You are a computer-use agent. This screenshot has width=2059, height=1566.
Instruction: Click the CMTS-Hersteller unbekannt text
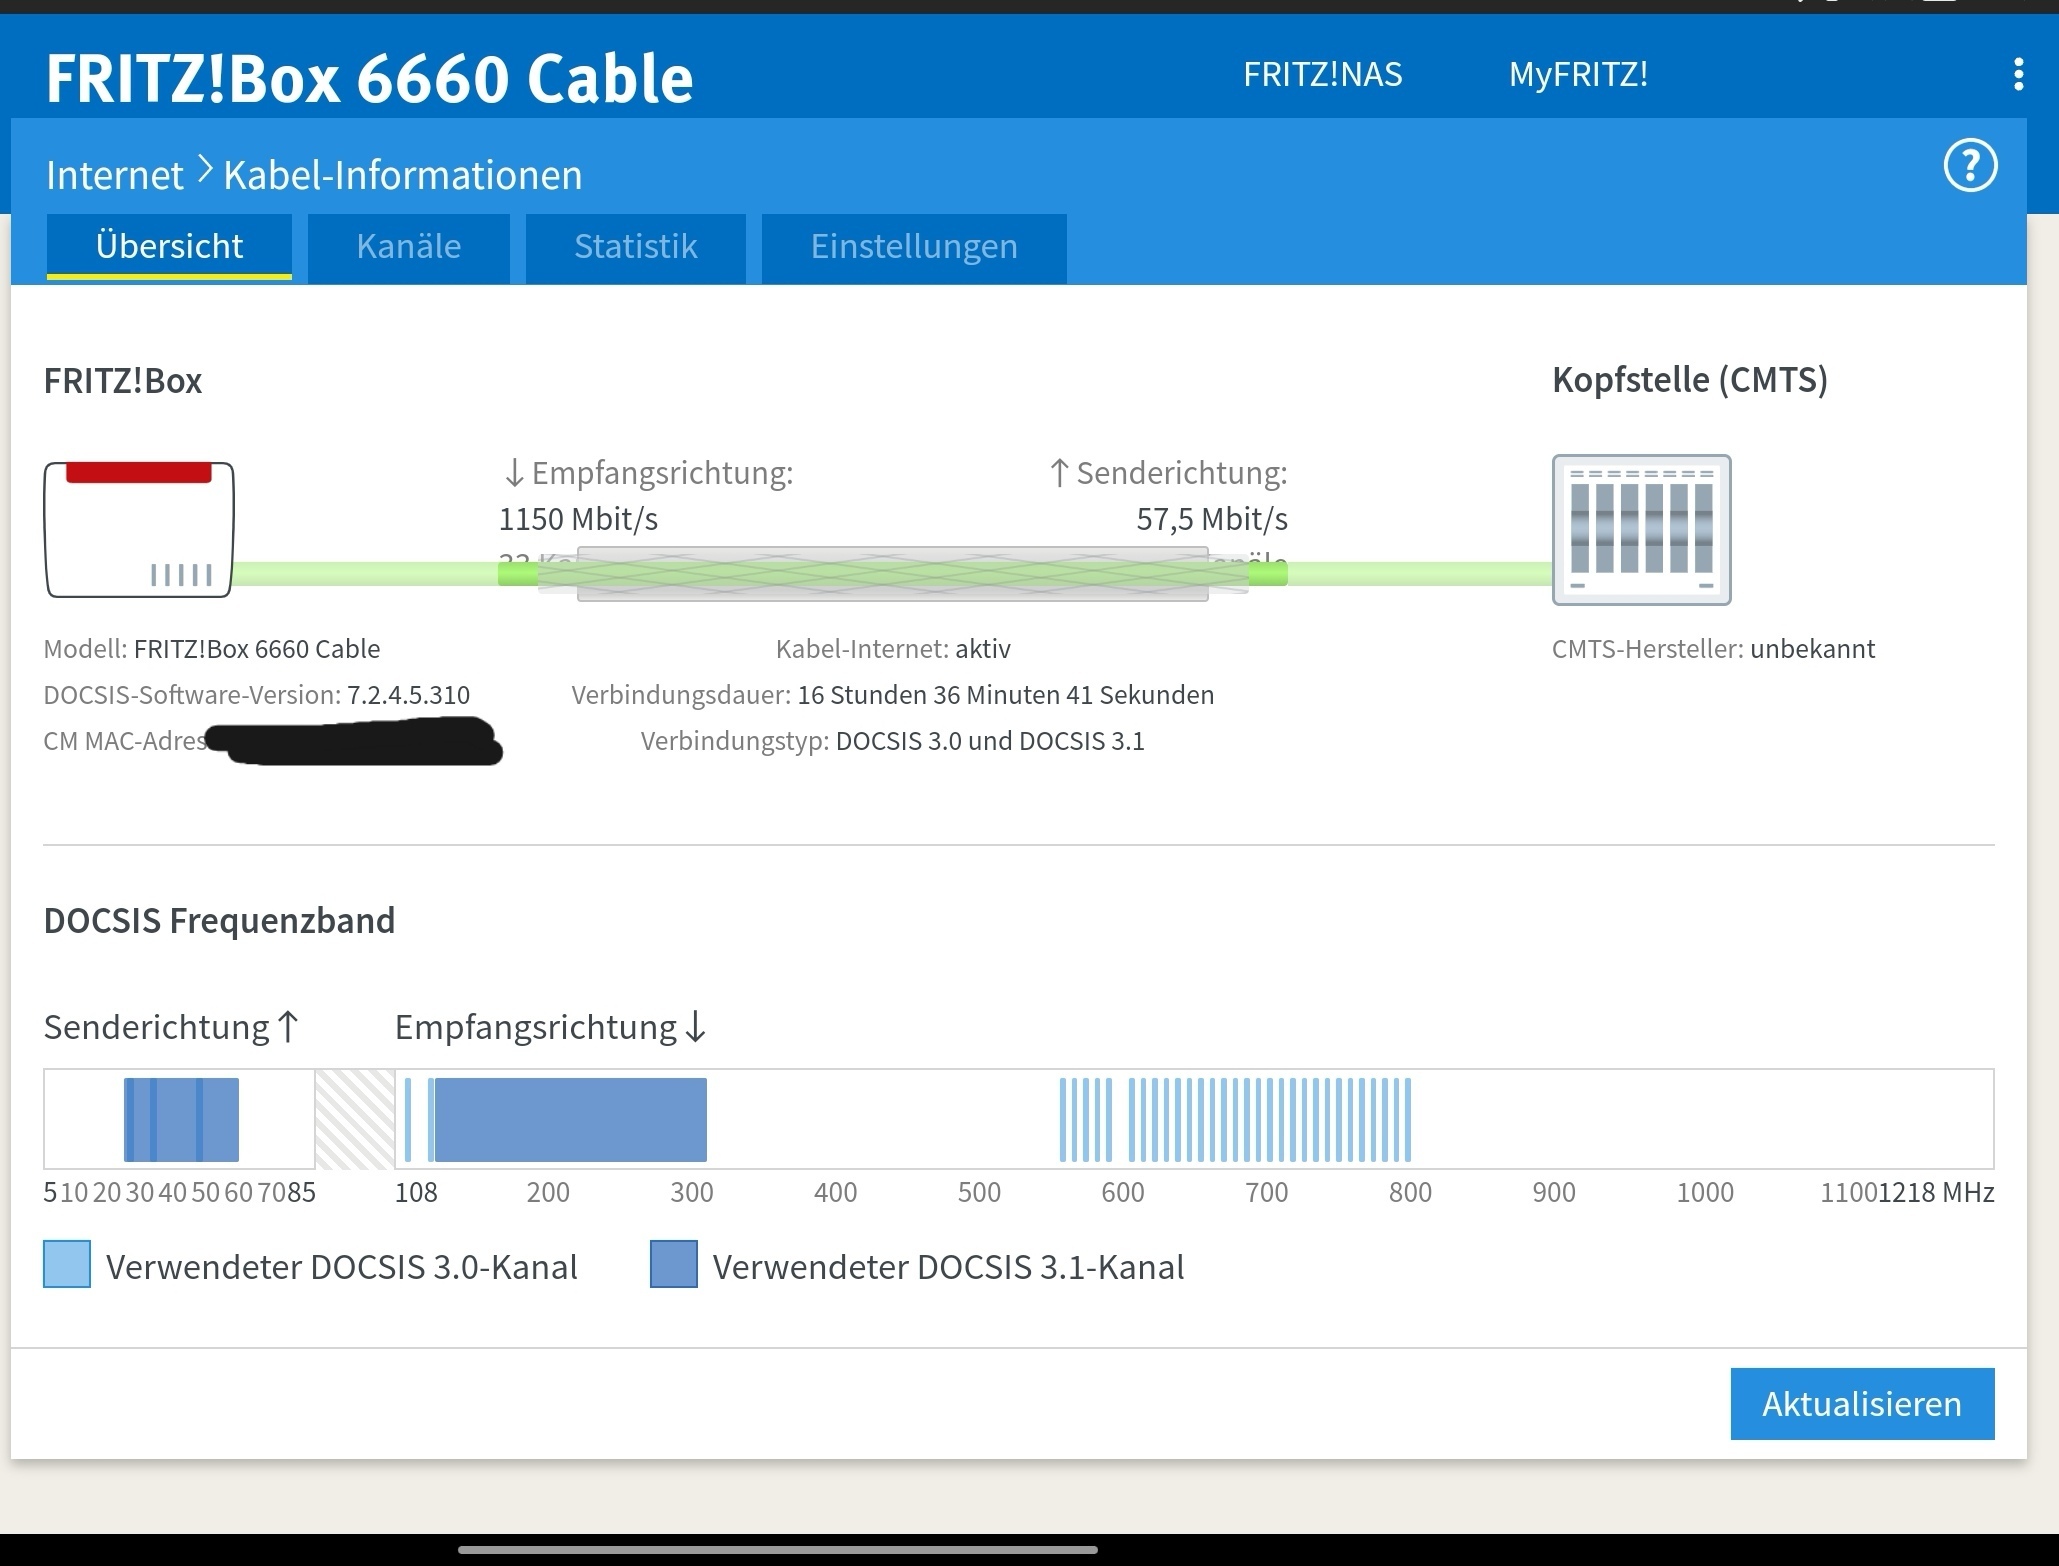[x=1713, y=649]
